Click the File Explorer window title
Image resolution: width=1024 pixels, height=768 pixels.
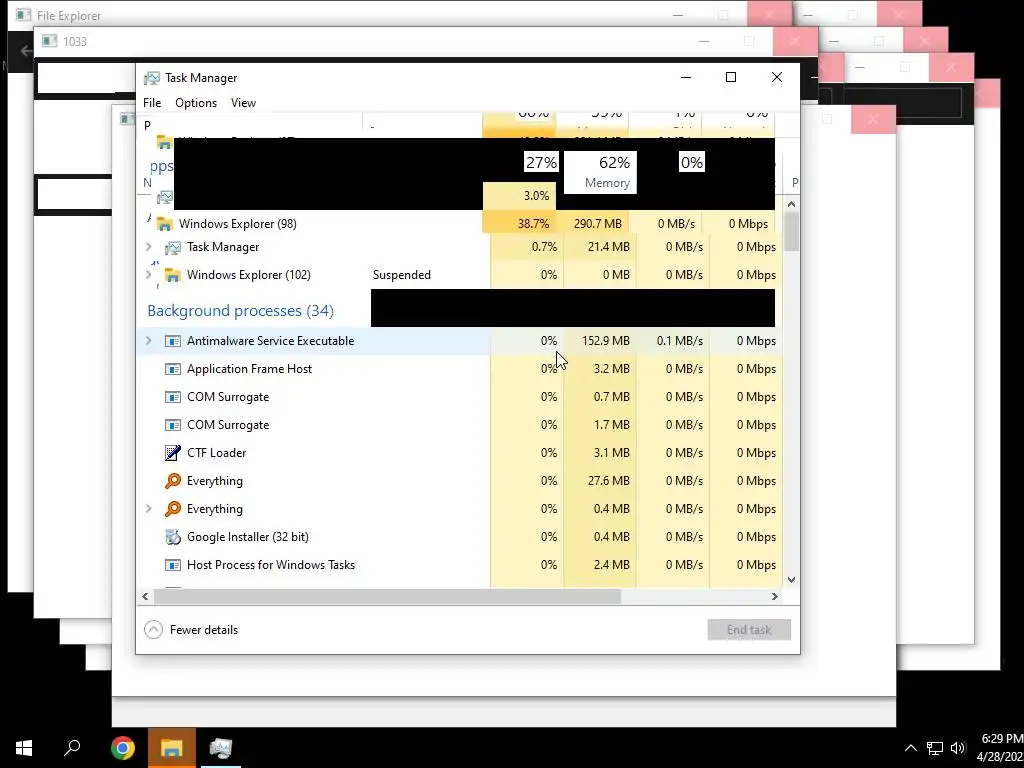click(69, 15)
